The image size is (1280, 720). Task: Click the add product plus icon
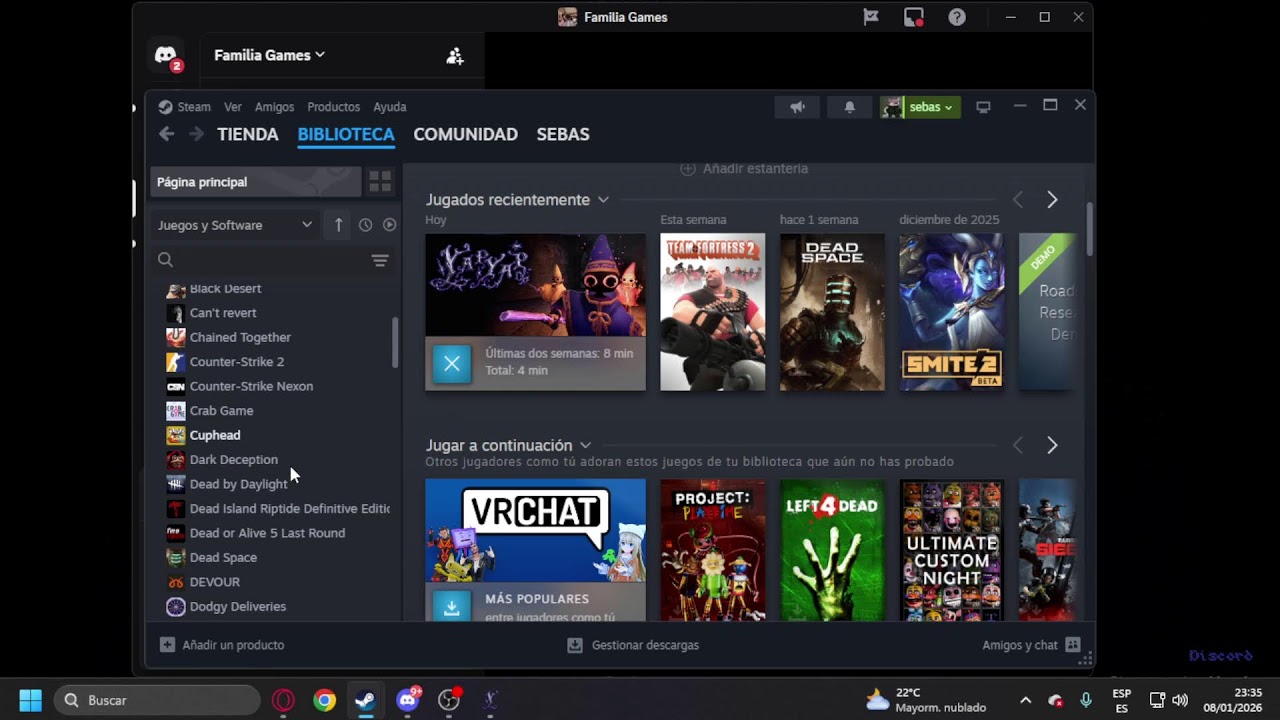pyautogui.click(x=167, y=645)
